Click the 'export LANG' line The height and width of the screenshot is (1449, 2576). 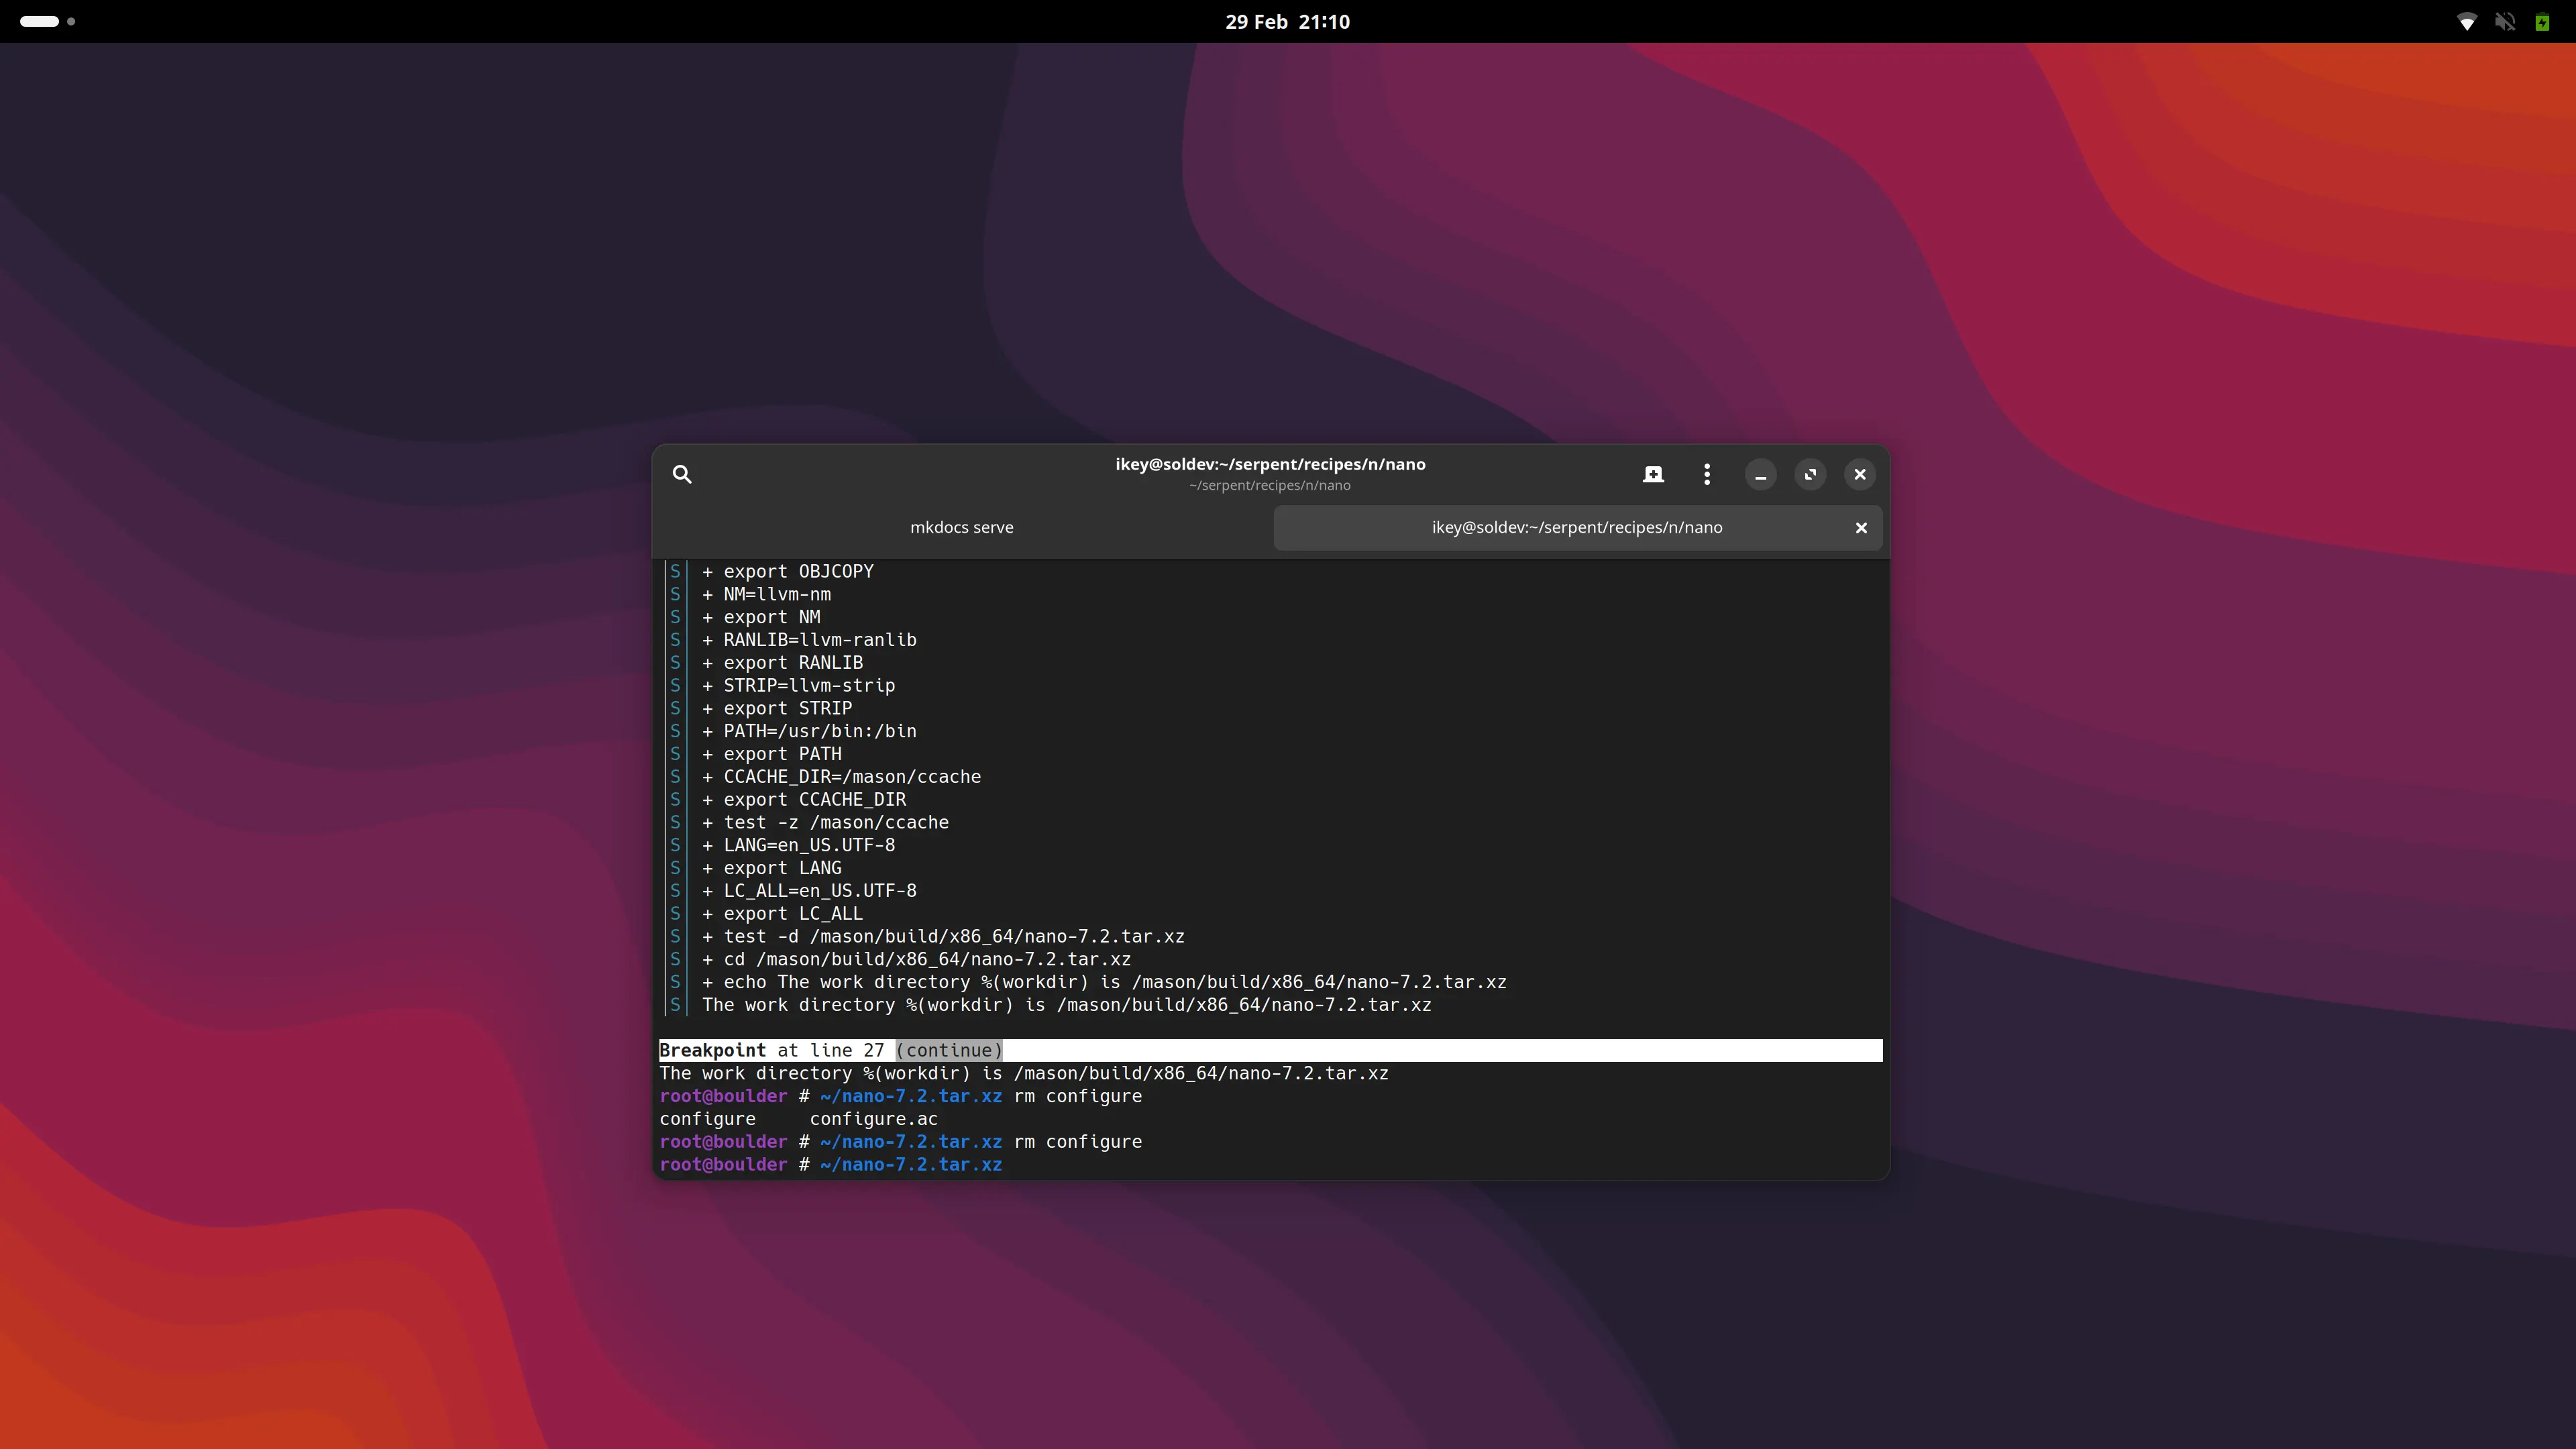771,868
